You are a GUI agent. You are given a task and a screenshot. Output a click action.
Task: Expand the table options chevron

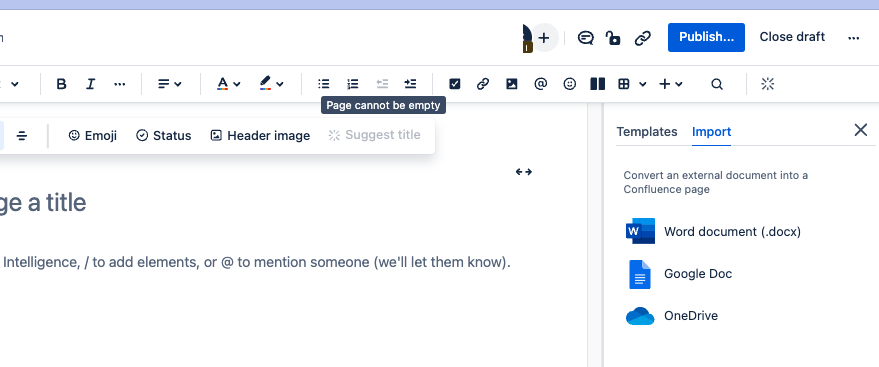tap(643, 84)
